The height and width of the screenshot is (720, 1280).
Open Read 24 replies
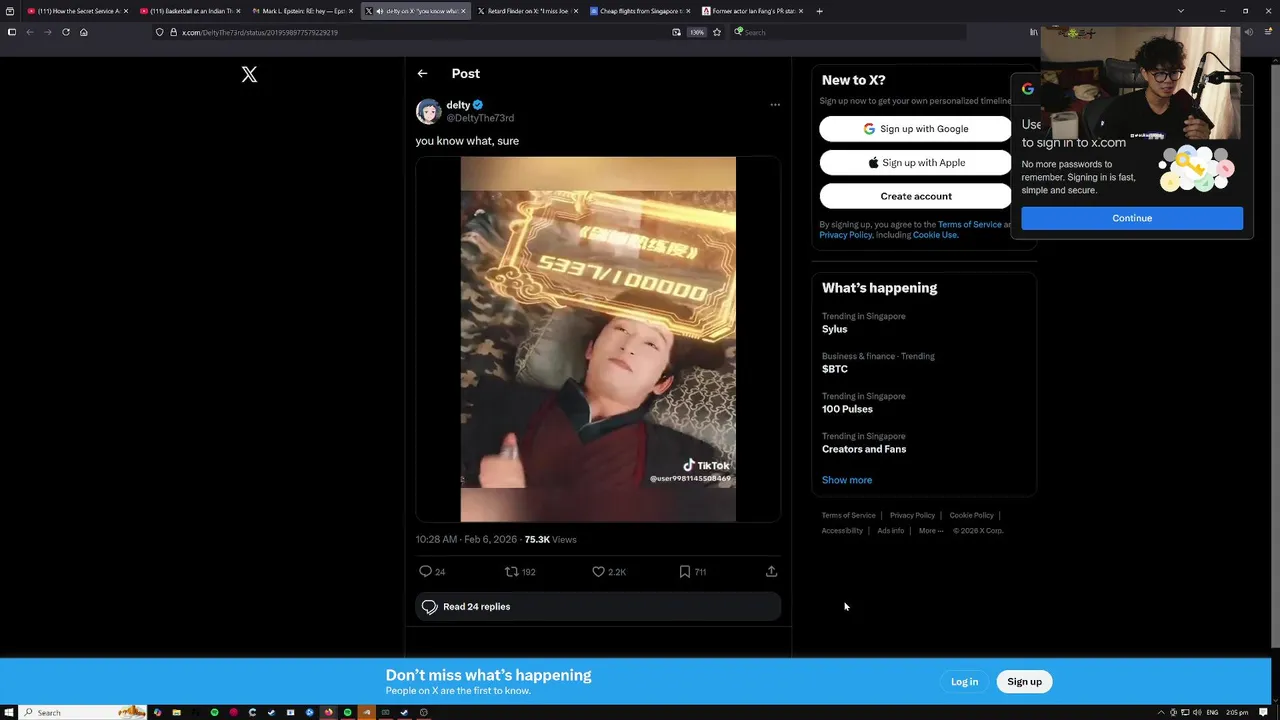click(x=598, y=606)
